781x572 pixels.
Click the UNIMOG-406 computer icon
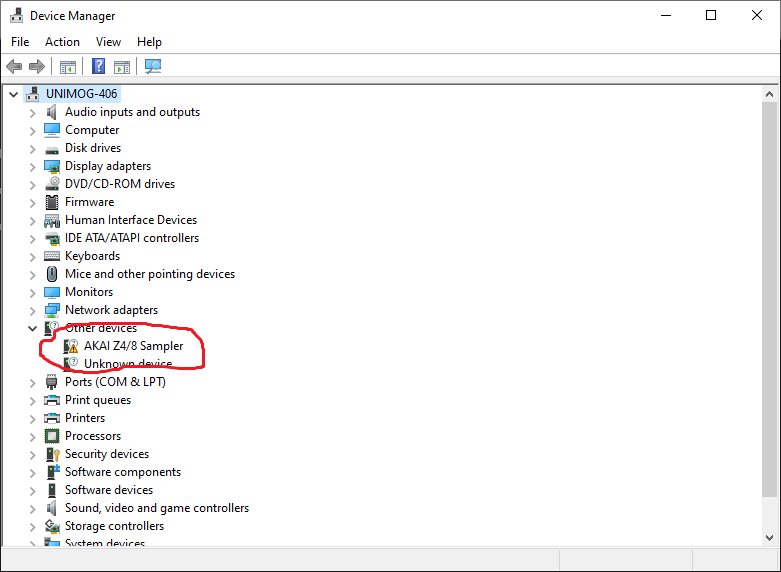tap(32, 94)
